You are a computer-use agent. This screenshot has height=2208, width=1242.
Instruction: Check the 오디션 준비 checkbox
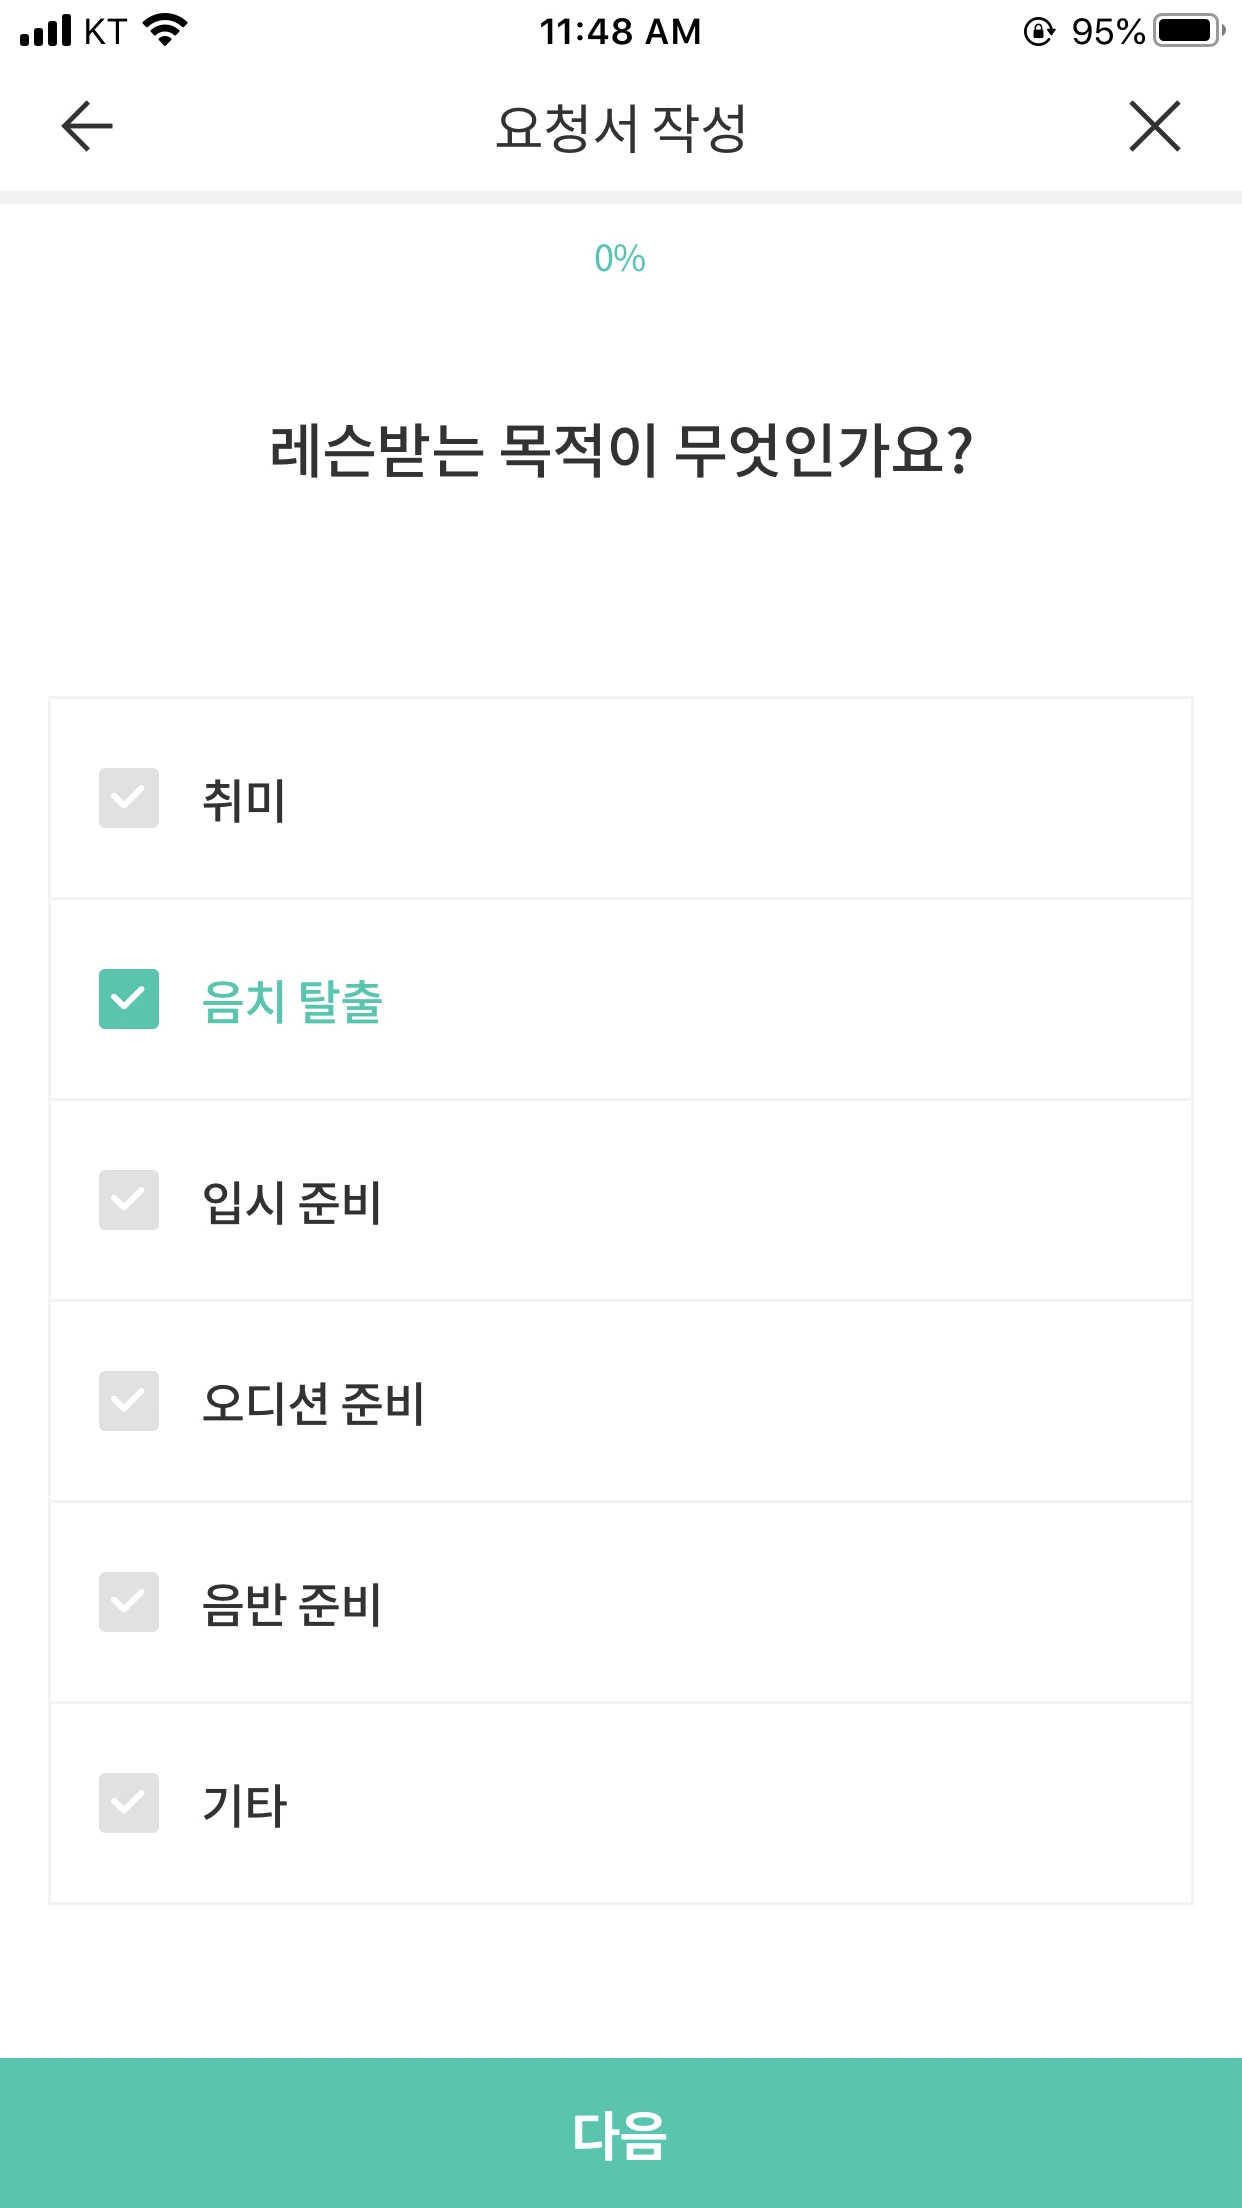click(129, 1401)
